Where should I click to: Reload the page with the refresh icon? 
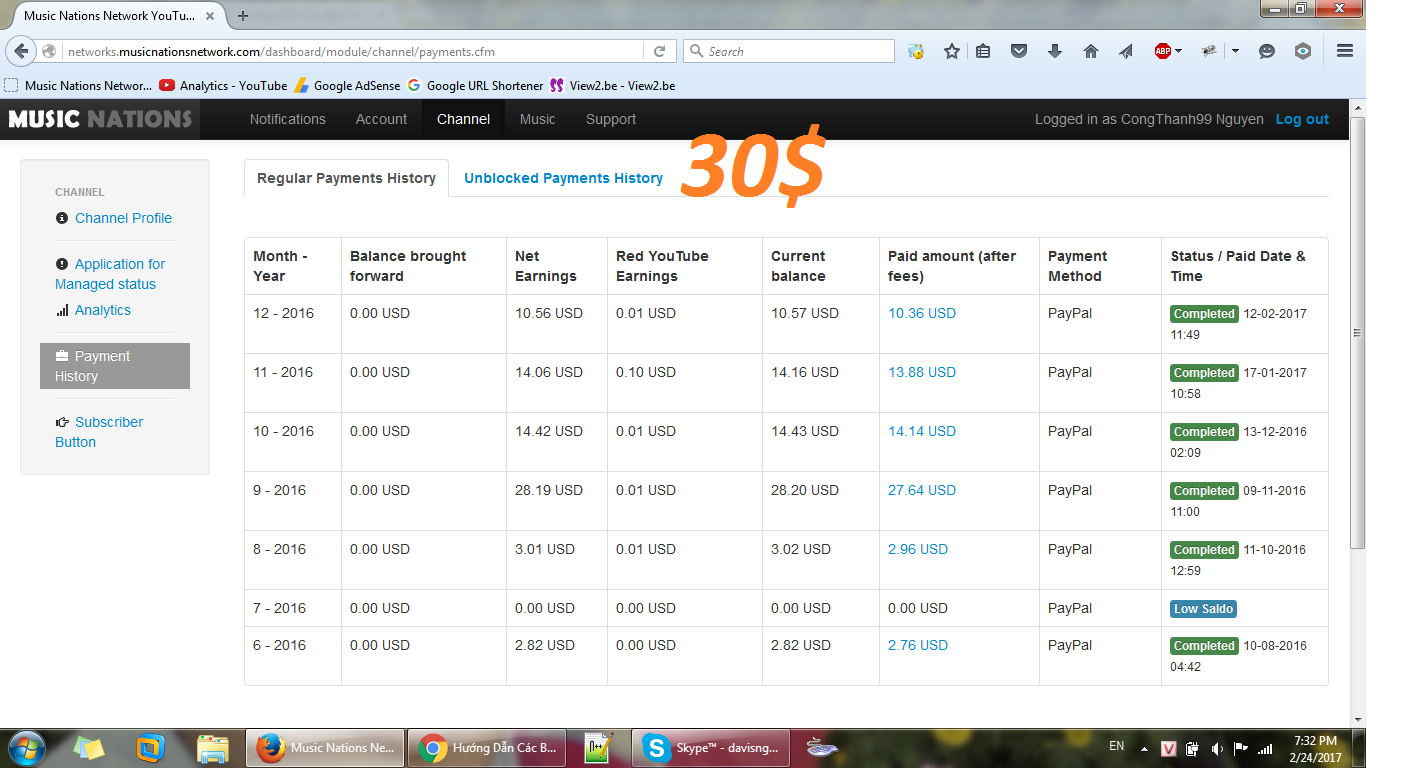coord(659,51)
